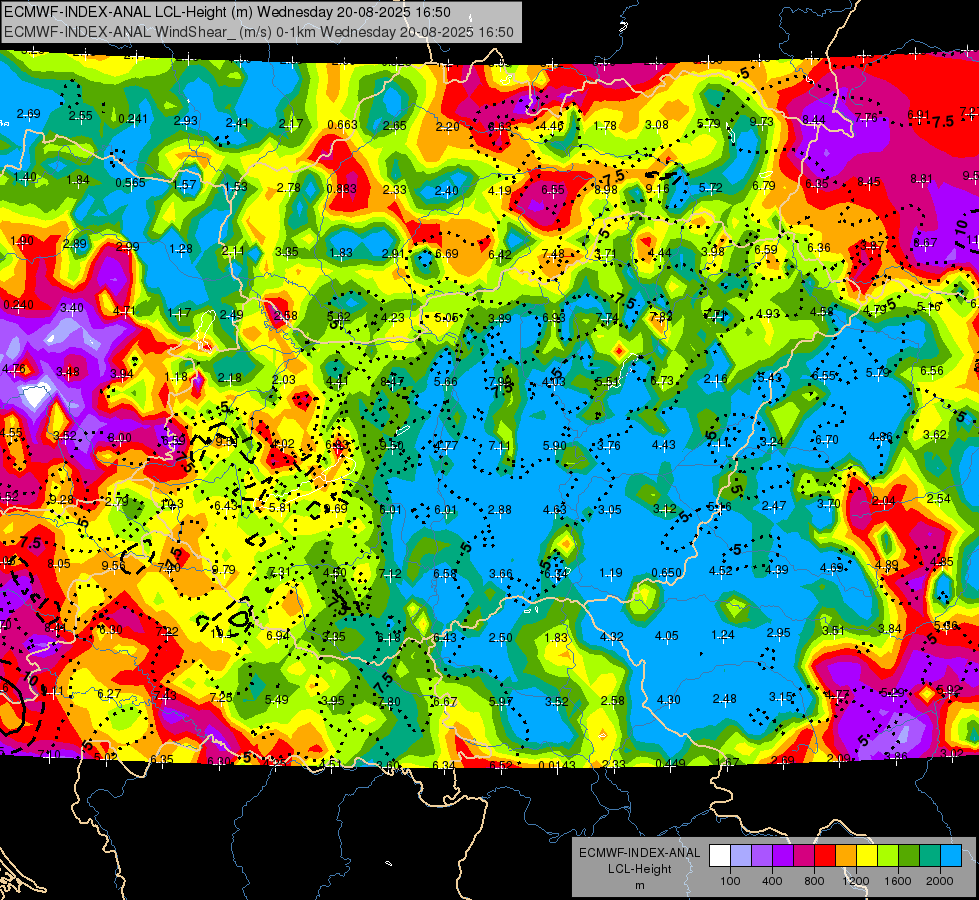The image size is (979, 900).
Task: Click the map value 9.16
Action: 657,189
